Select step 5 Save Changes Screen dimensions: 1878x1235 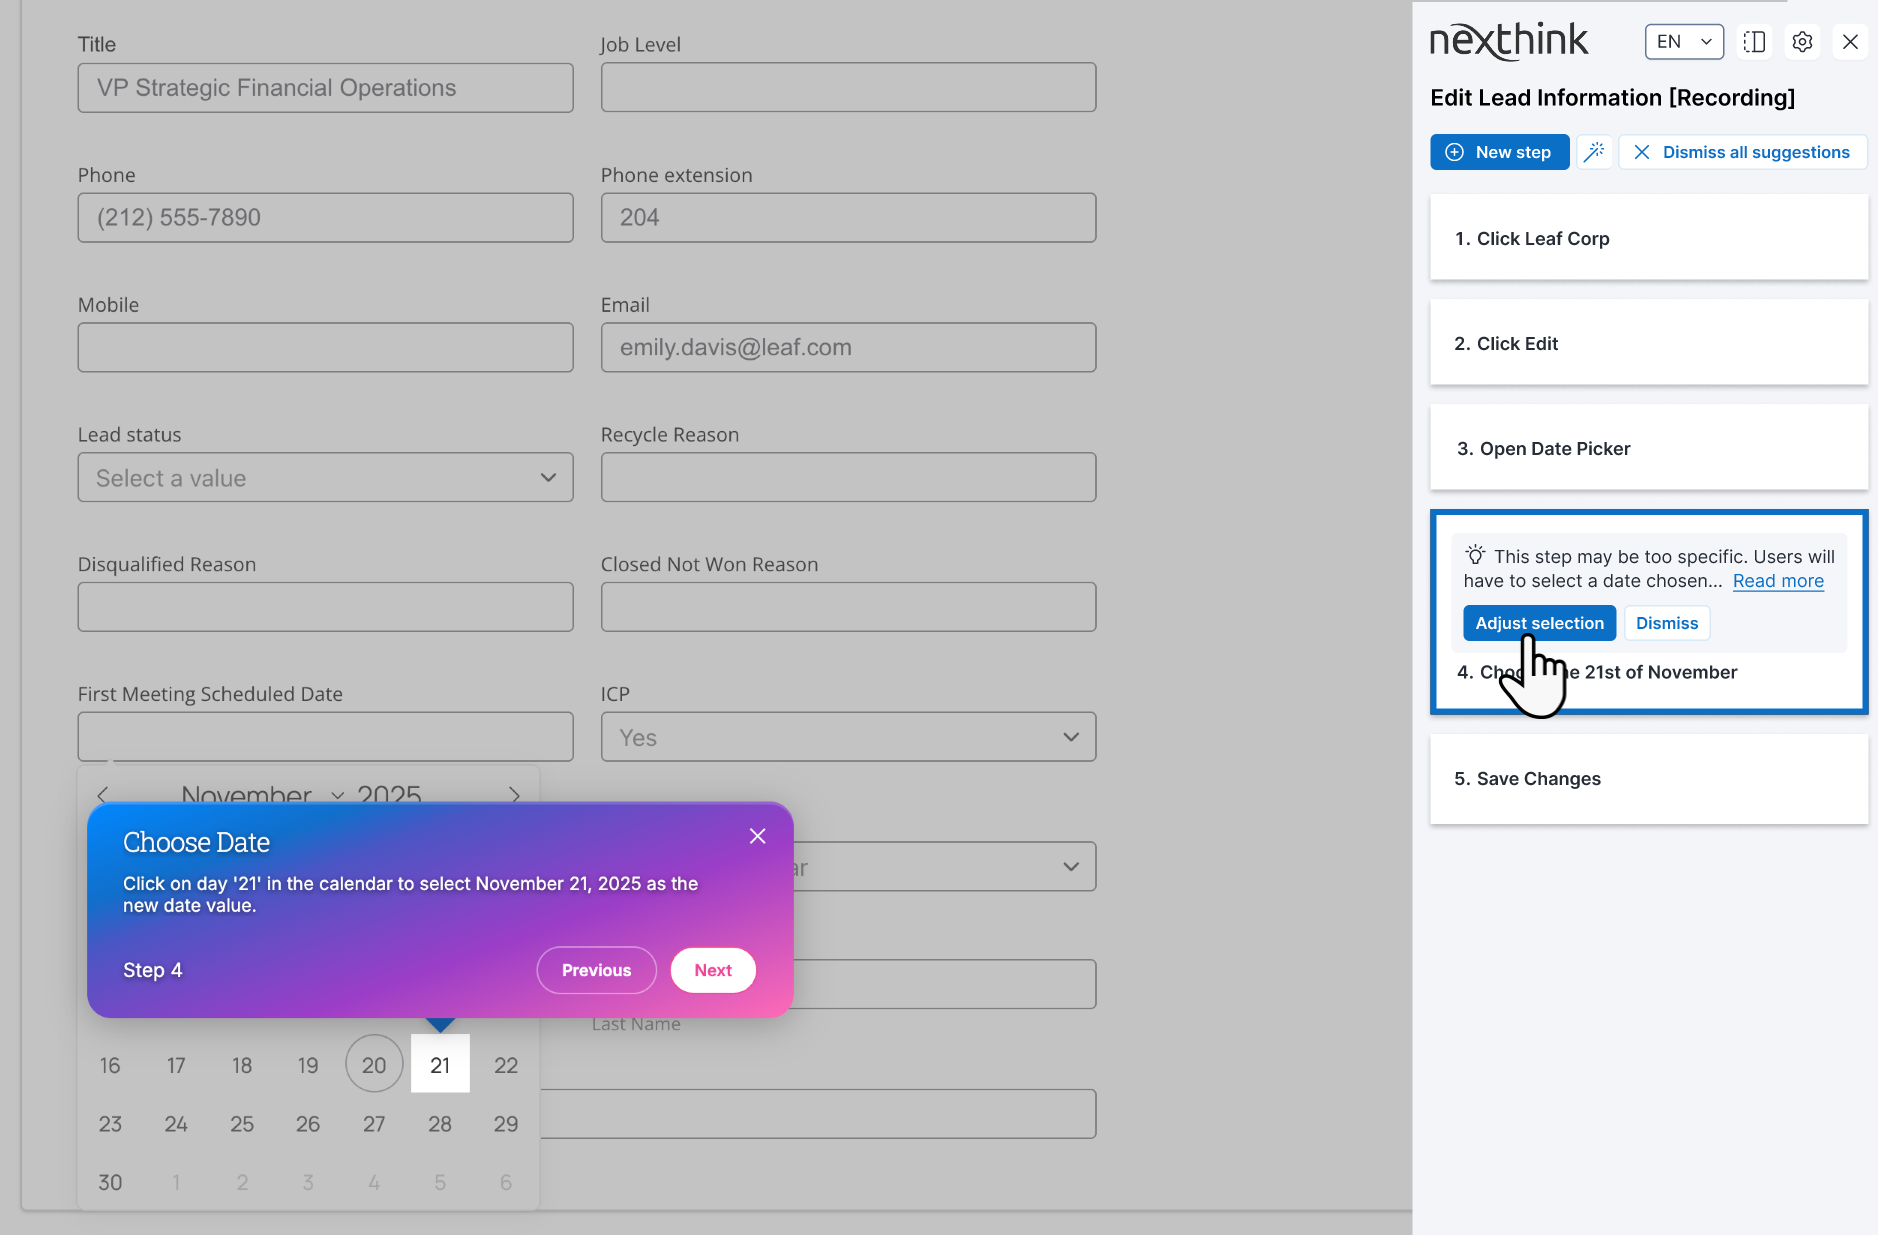1648,779
